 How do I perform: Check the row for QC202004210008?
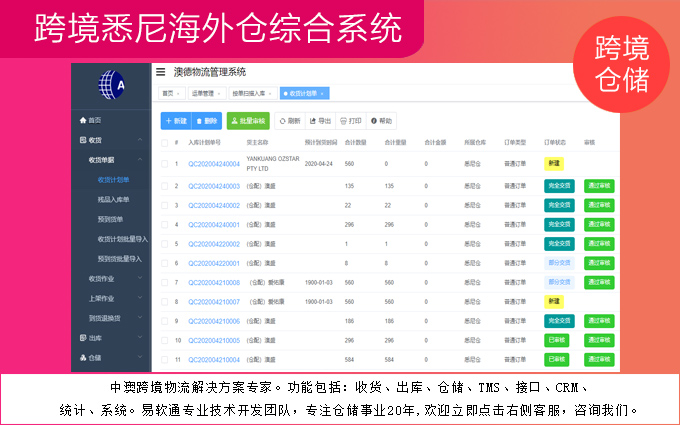164,282
